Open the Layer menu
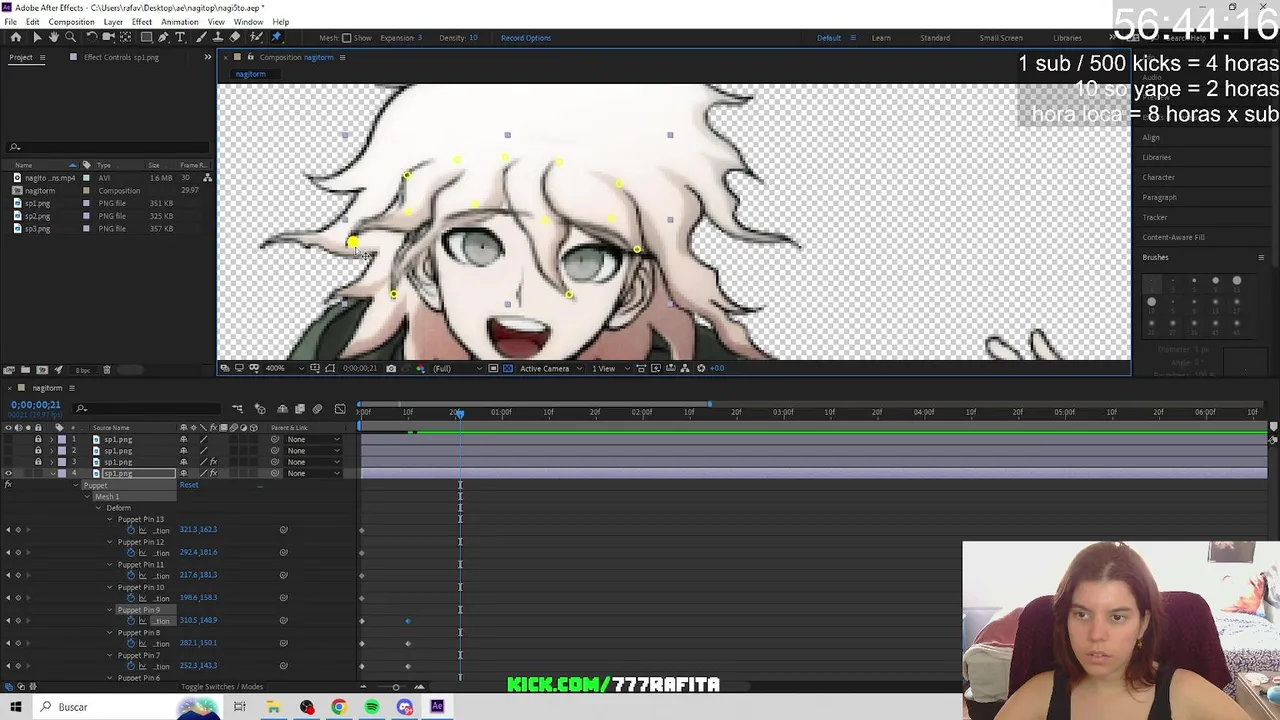The width and height of the screenshot is (1280, 720). 113,22
